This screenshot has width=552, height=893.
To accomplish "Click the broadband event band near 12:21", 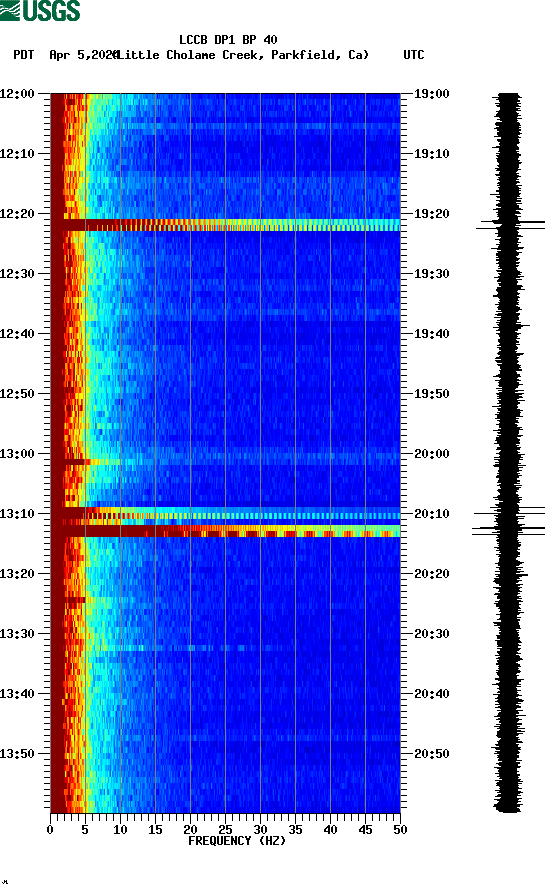I will [226, 225].
